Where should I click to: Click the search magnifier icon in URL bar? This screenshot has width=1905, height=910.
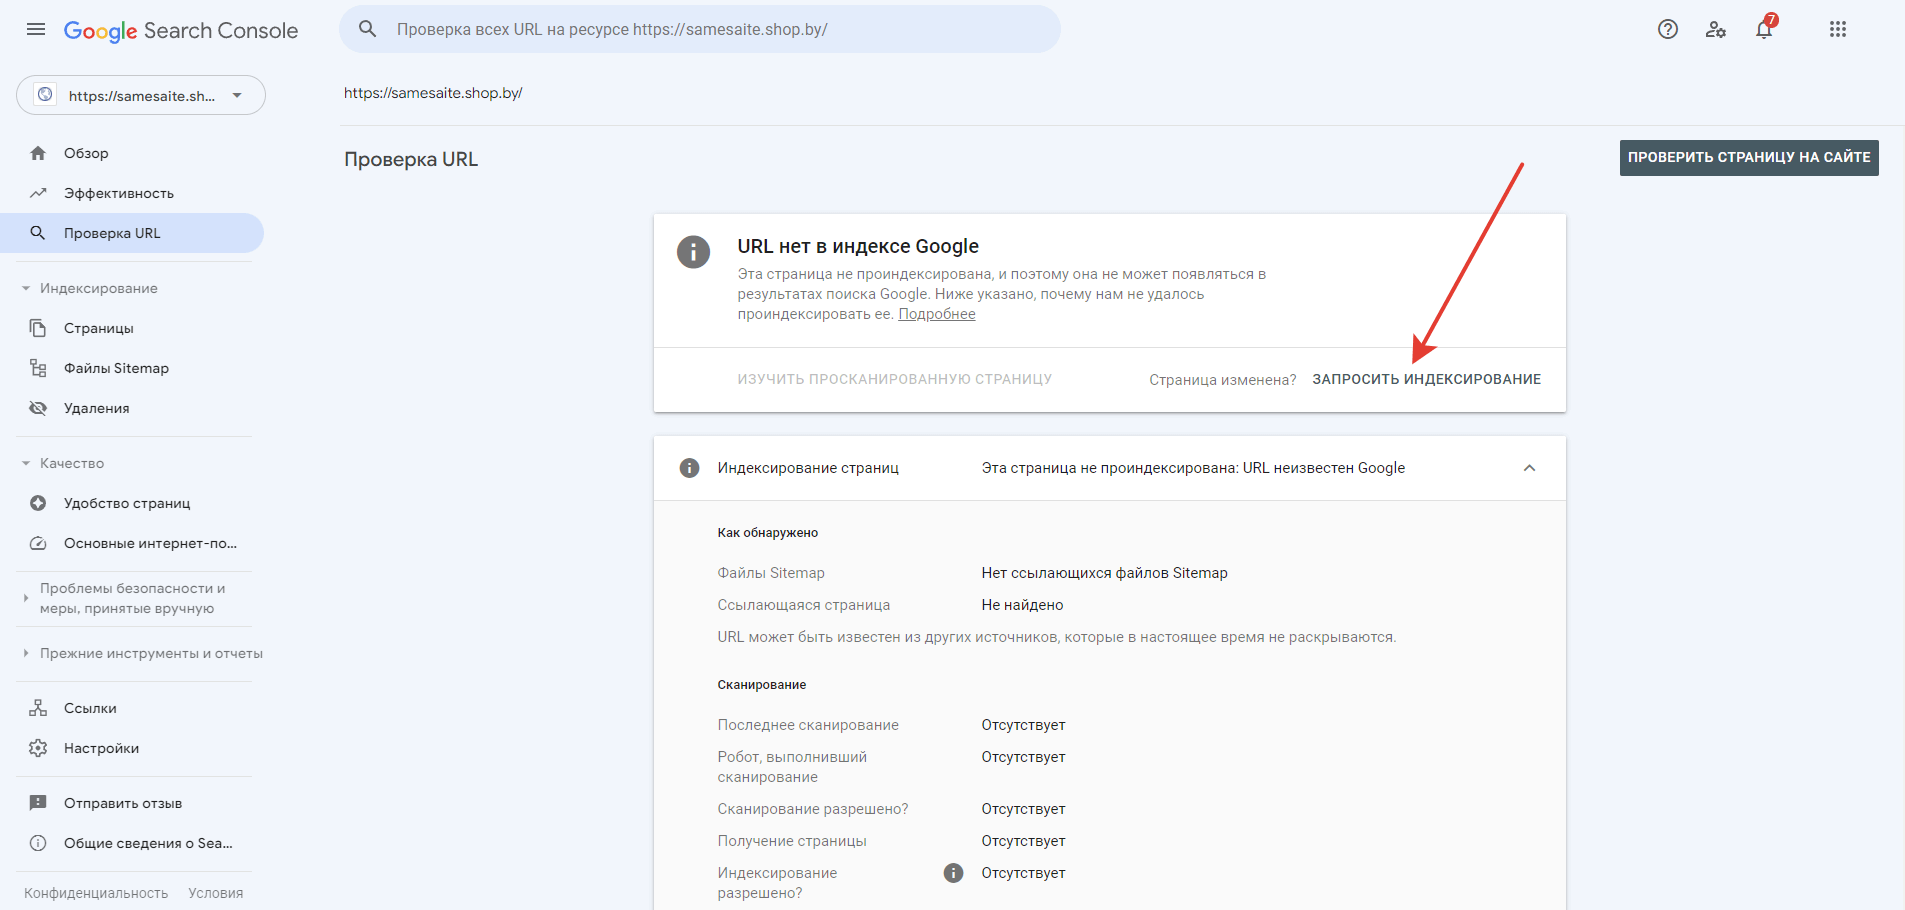[x=368, y=29]
